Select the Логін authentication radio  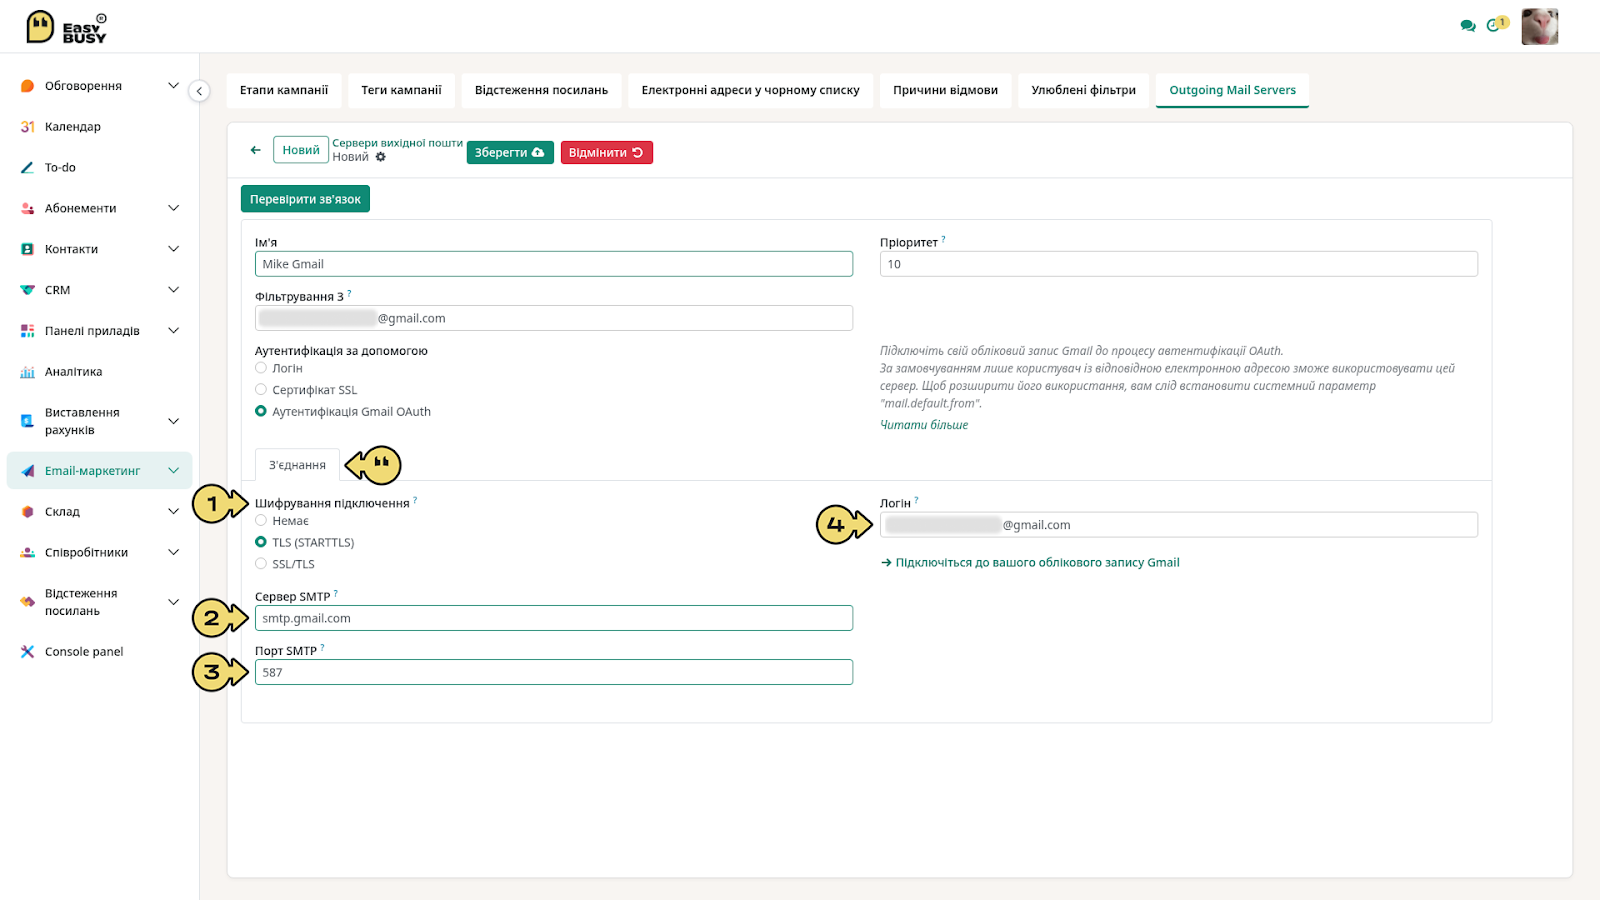pos(261,368)
